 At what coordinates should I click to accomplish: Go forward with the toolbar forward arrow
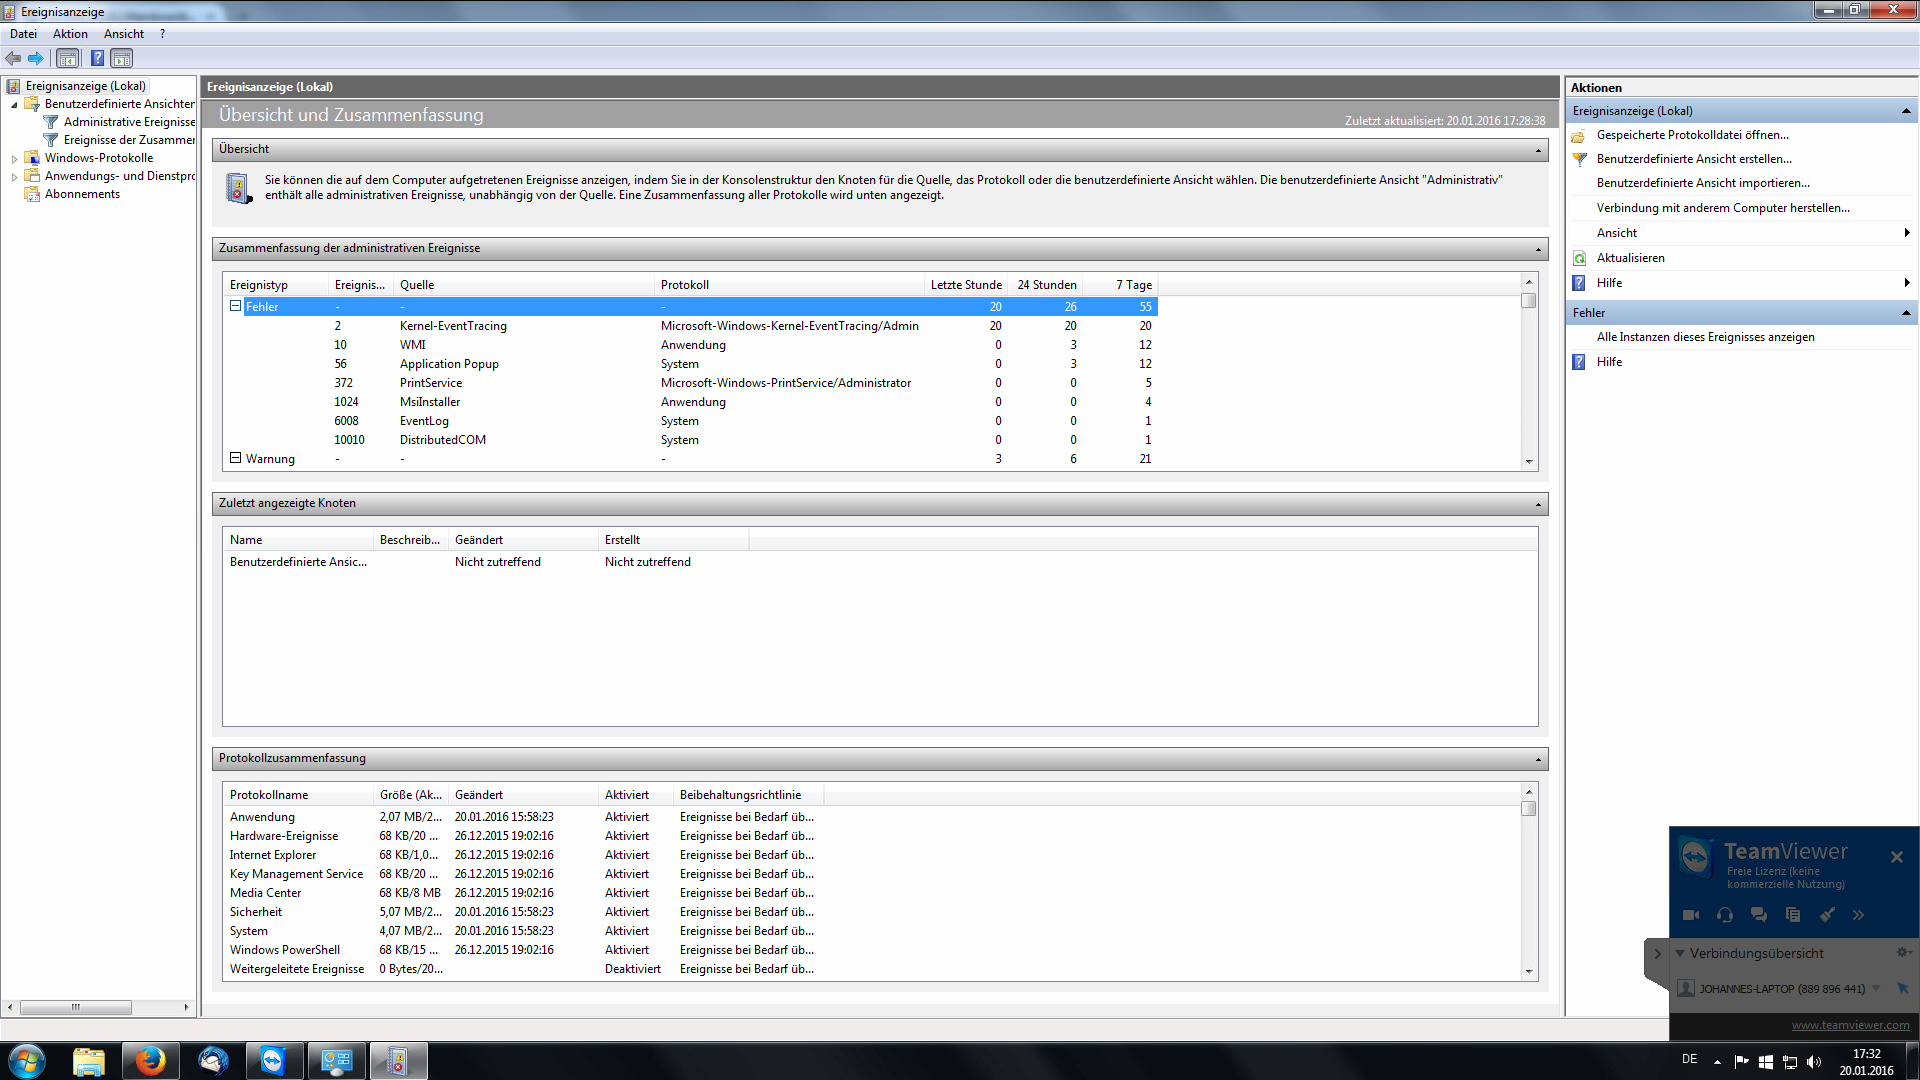[x=36, y=58]
